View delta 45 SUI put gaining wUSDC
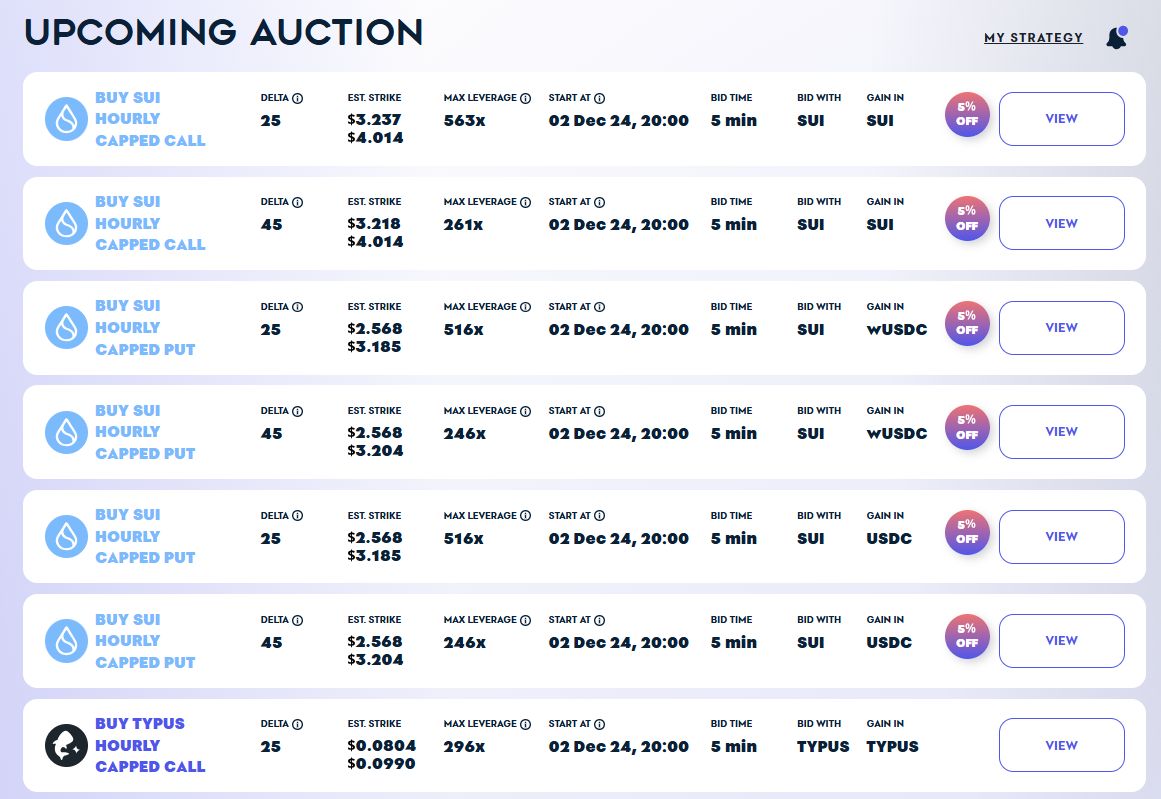Image resolution: width=1161 pixels, height=799 pixels. 1061,432
